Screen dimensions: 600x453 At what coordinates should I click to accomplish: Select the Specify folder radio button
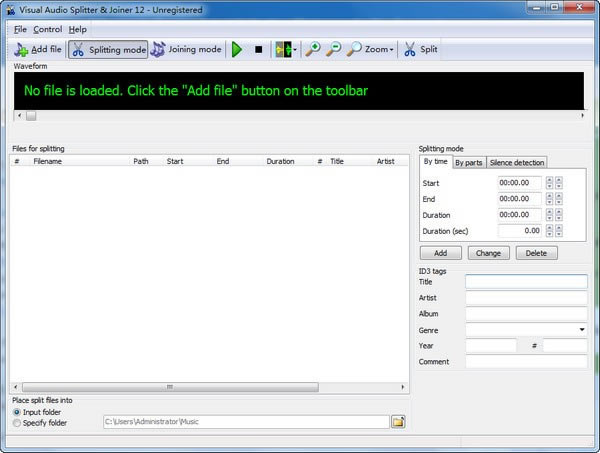(16, 423)
